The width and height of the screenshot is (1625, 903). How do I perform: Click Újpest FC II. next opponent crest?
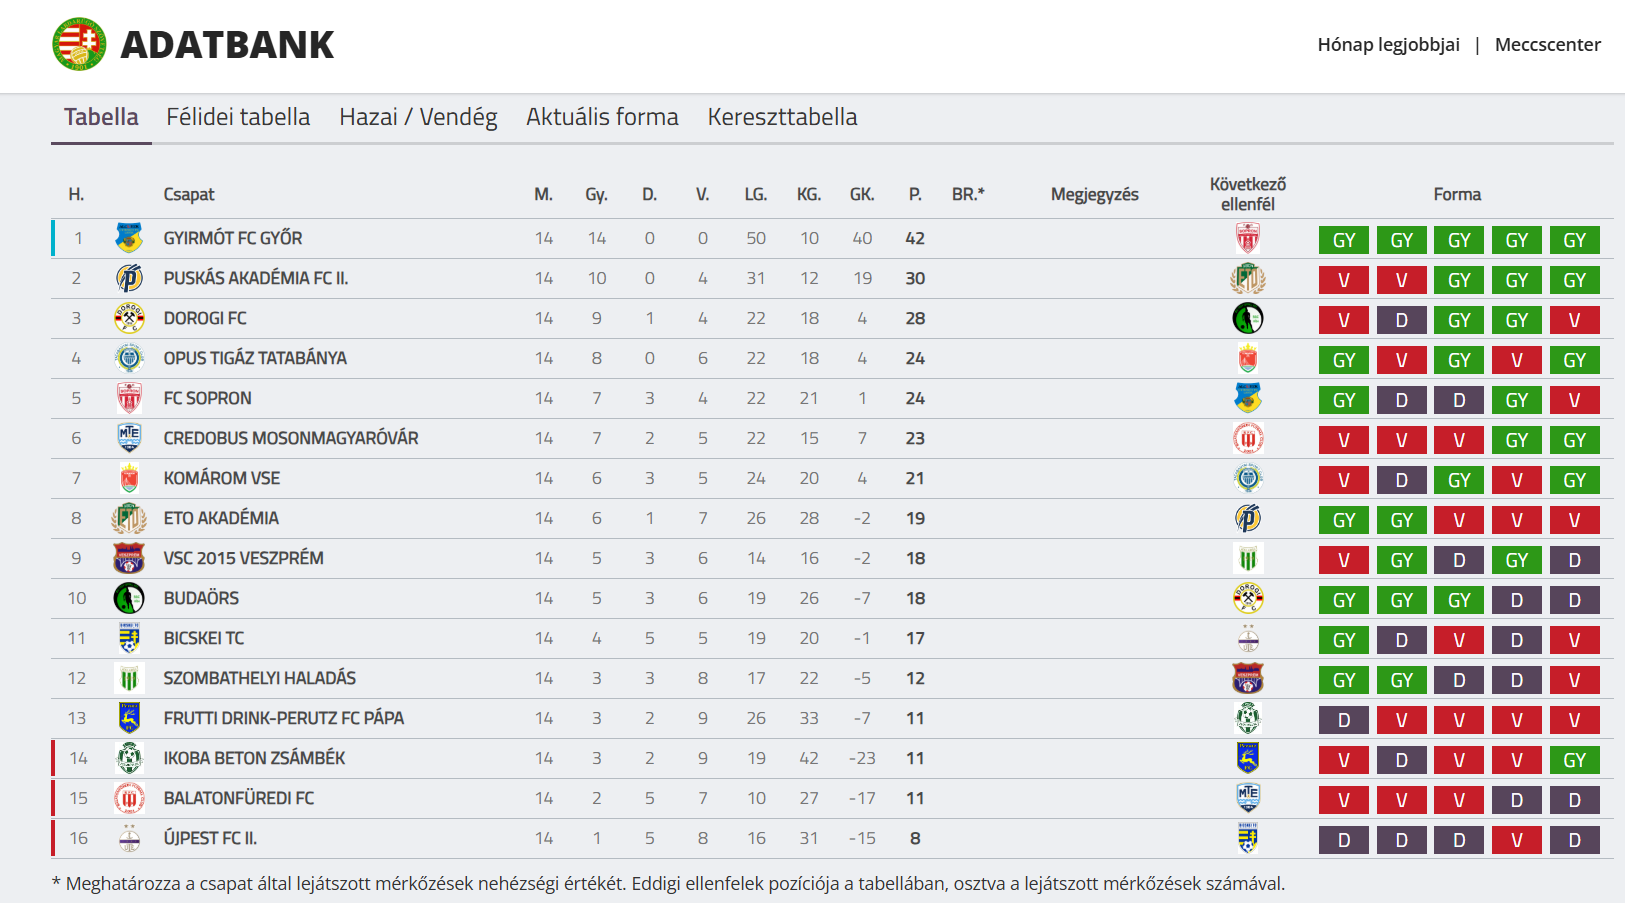click(1248, 838)
